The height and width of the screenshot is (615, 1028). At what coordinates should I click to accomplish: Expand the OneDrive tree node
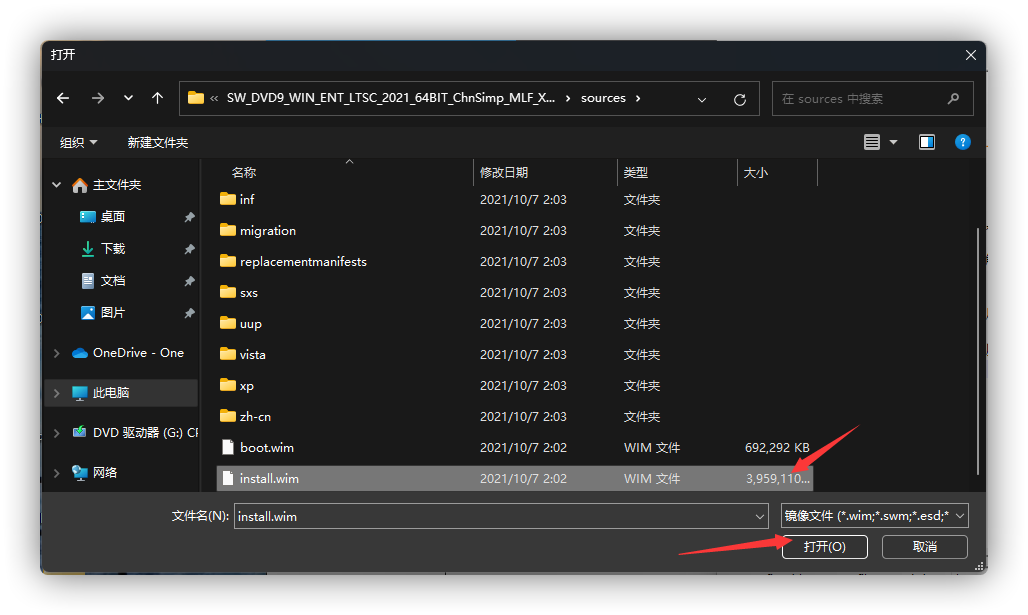click(x=56, y=353)
